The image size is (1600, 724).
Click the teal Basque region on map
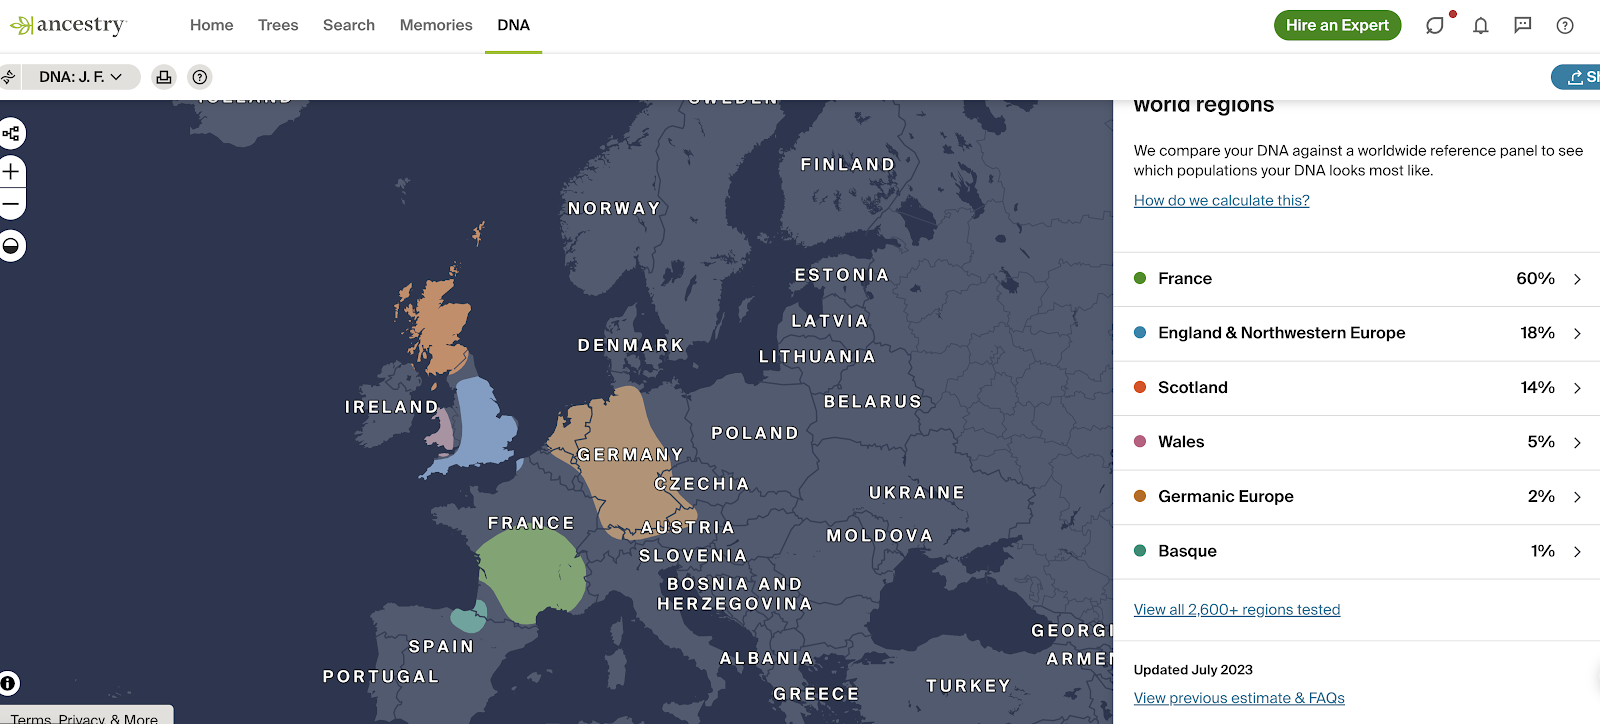coord(469,616)
